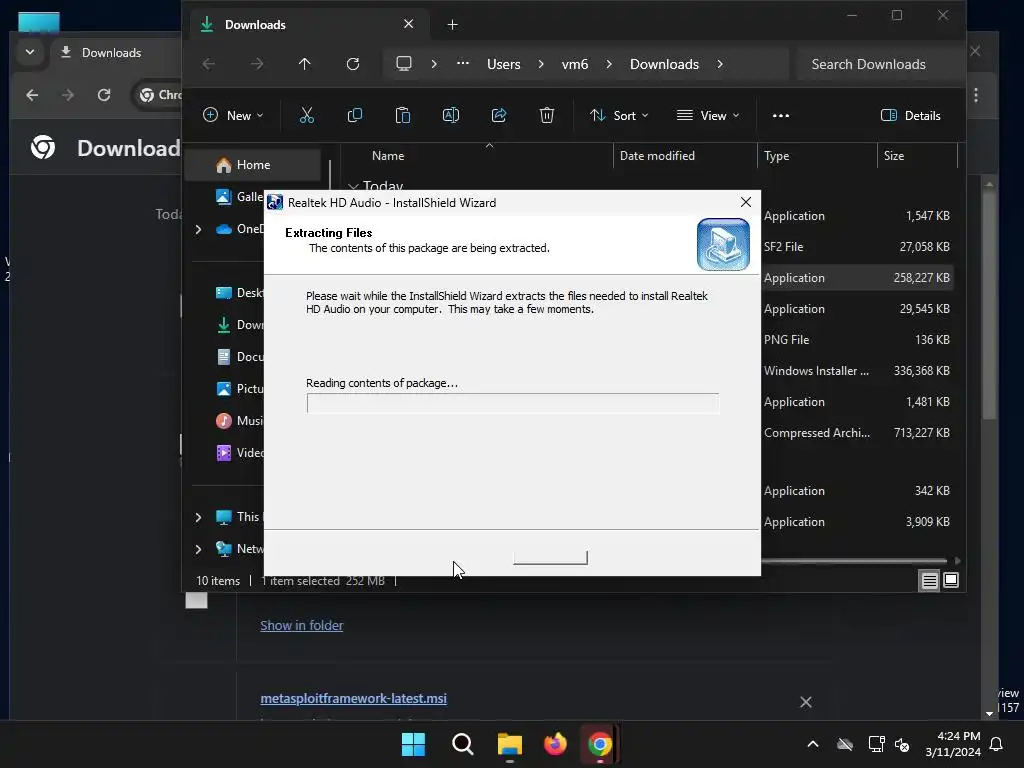Click the InstallShield extraction progress bar
1024x768 pixels.
click(x=513, y=403)
